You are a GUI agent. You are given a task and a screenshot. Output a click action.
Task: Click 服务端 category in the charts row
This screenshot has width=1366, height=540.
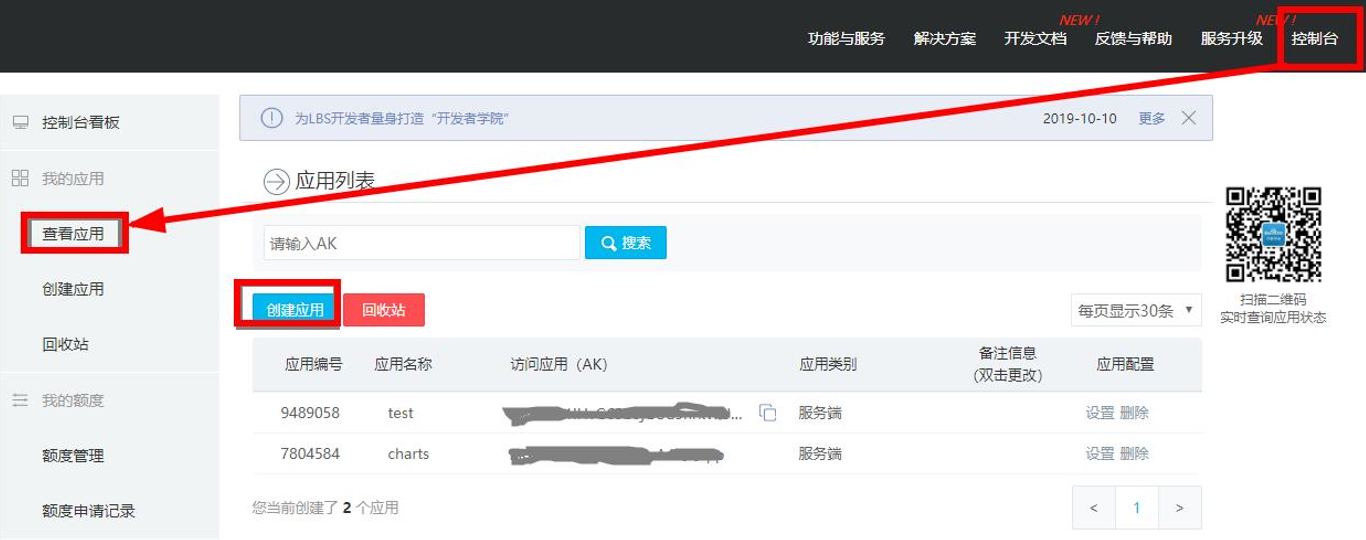820,453
